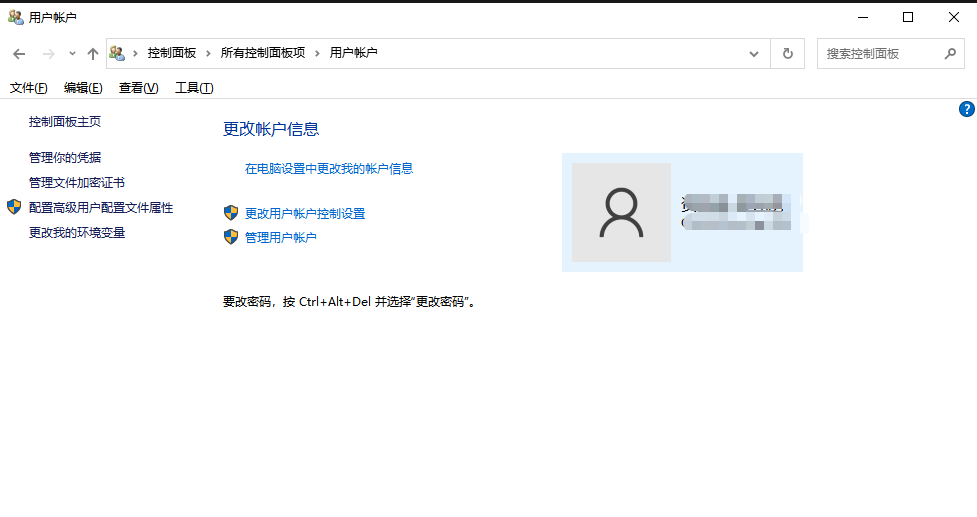Click the user avatar picture

pyautogui.click(x=621, y=212)
